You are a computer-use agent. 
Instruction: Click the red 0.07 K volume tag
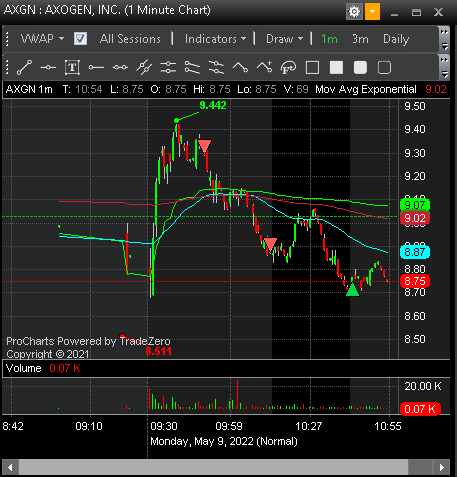click(420, 409)
